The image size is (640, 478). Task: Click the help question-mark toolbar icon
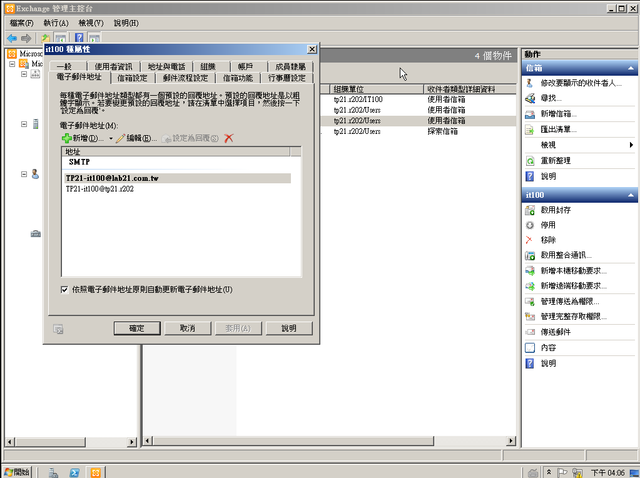point(79,38)
